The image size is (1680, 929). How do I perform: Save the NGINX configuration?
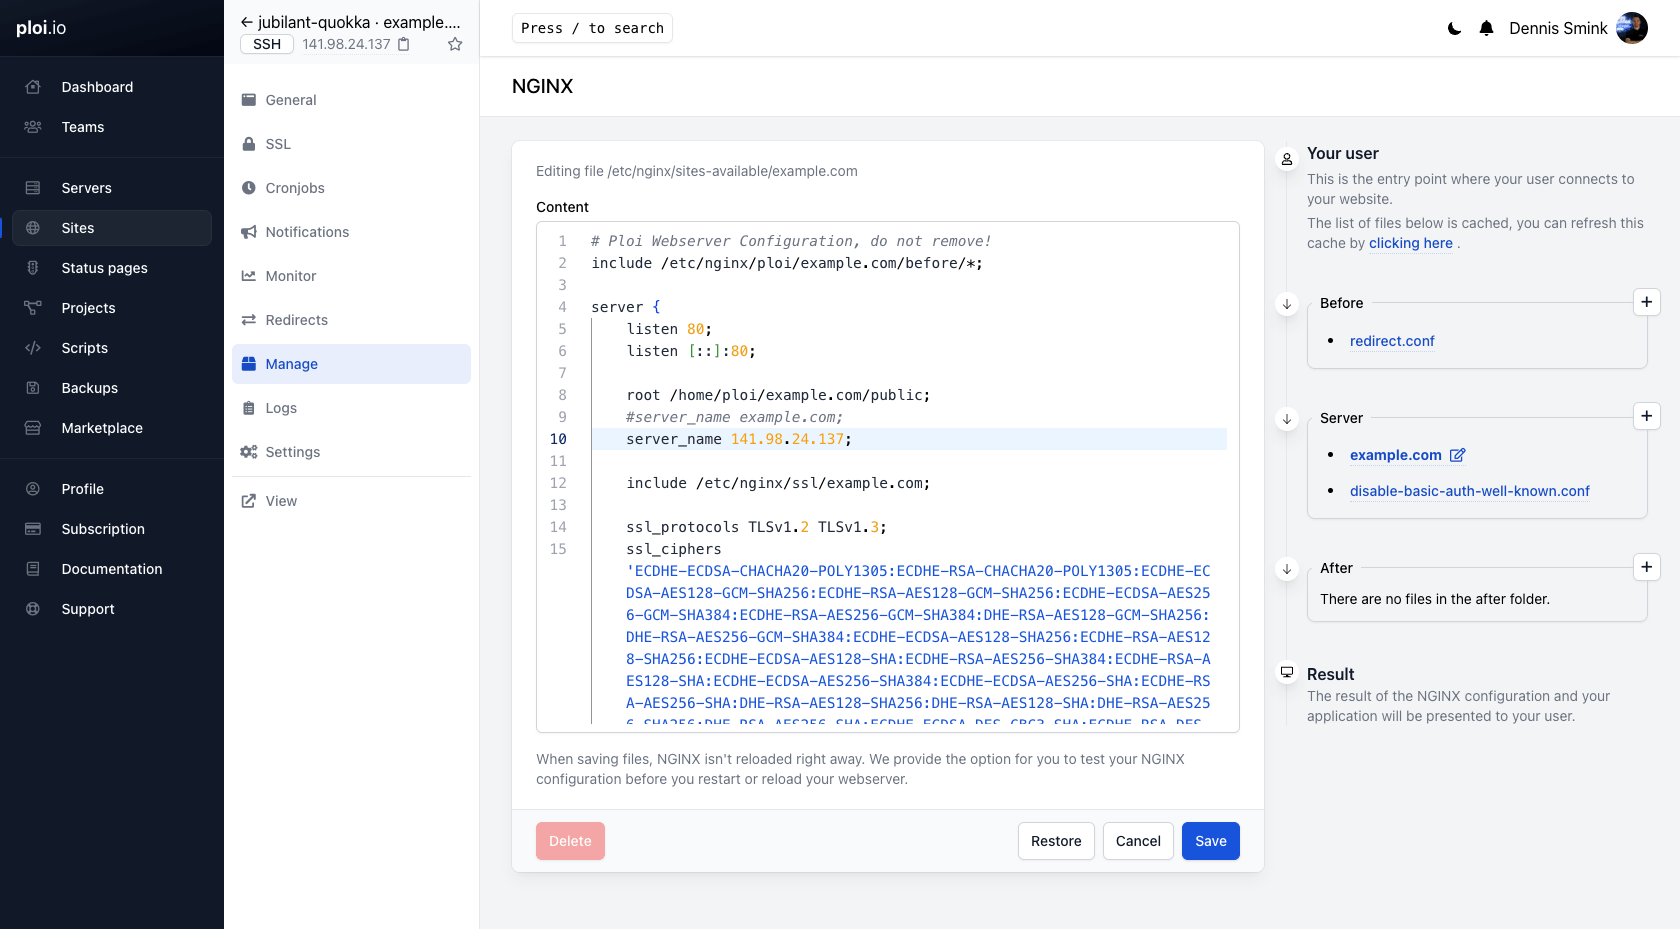pyautogui.click(x=1211, y=841)
